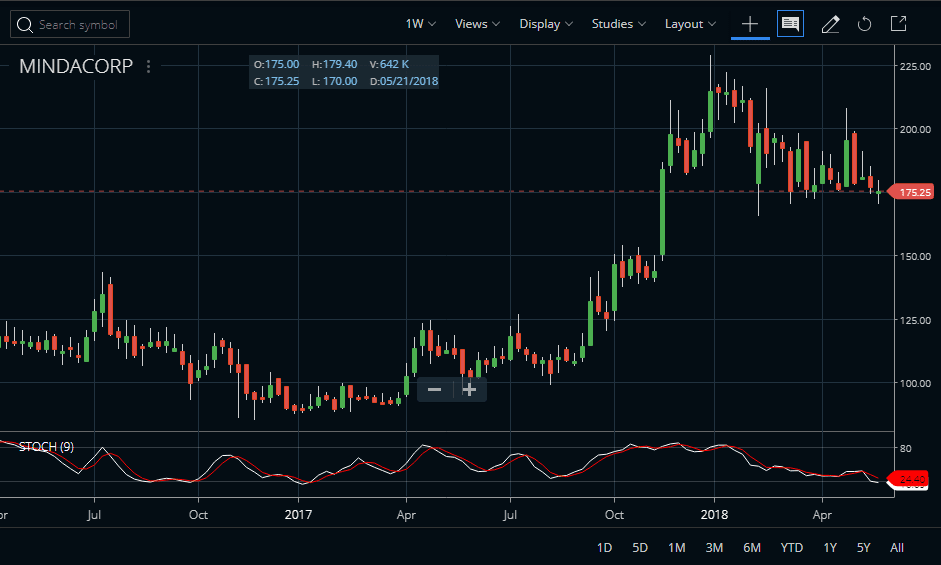
Task: Click the V:642 K volume value
Action: [389, 64]
